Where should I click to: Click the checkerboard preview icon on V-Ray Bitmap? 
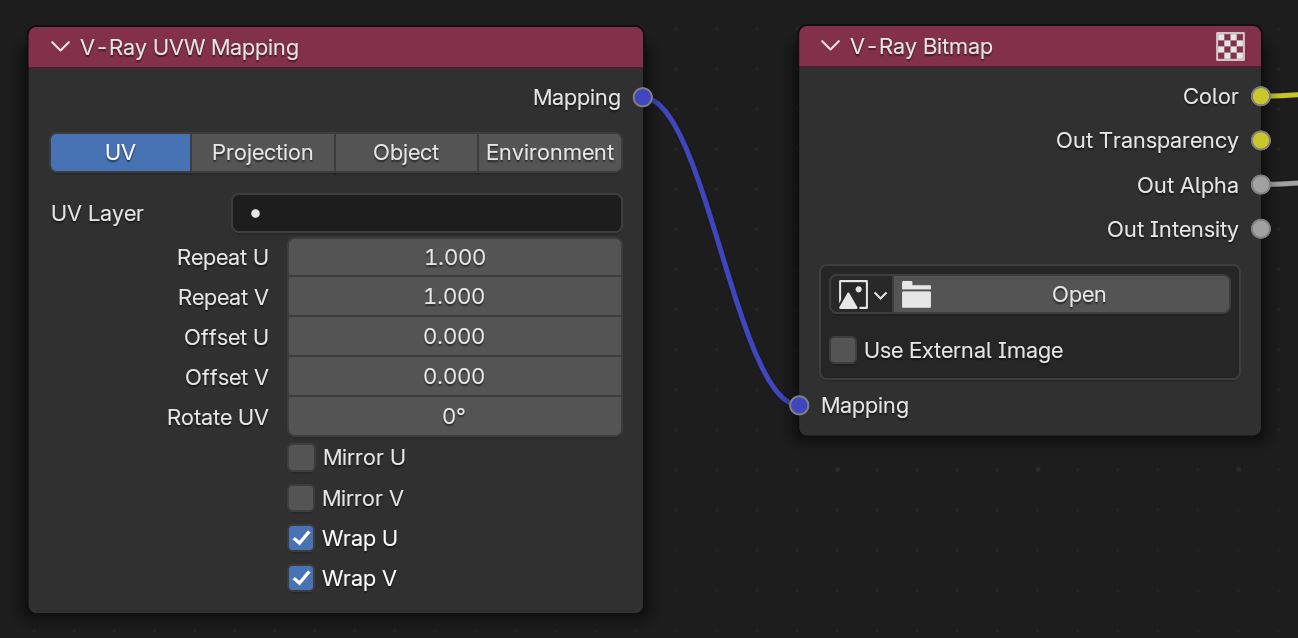(x=1230, y=46)
